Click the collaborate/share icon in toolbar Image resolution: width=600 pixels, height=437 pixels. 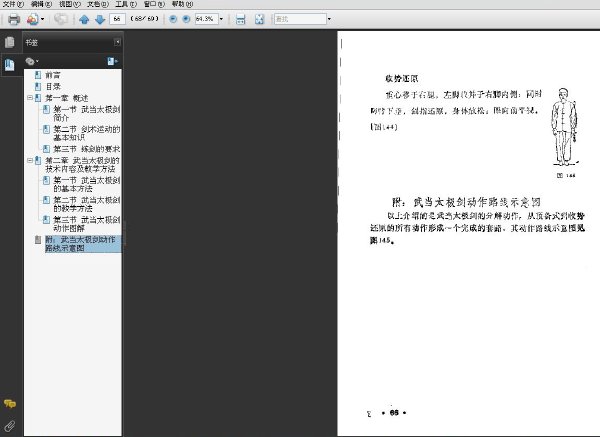(x=33, y=19)
